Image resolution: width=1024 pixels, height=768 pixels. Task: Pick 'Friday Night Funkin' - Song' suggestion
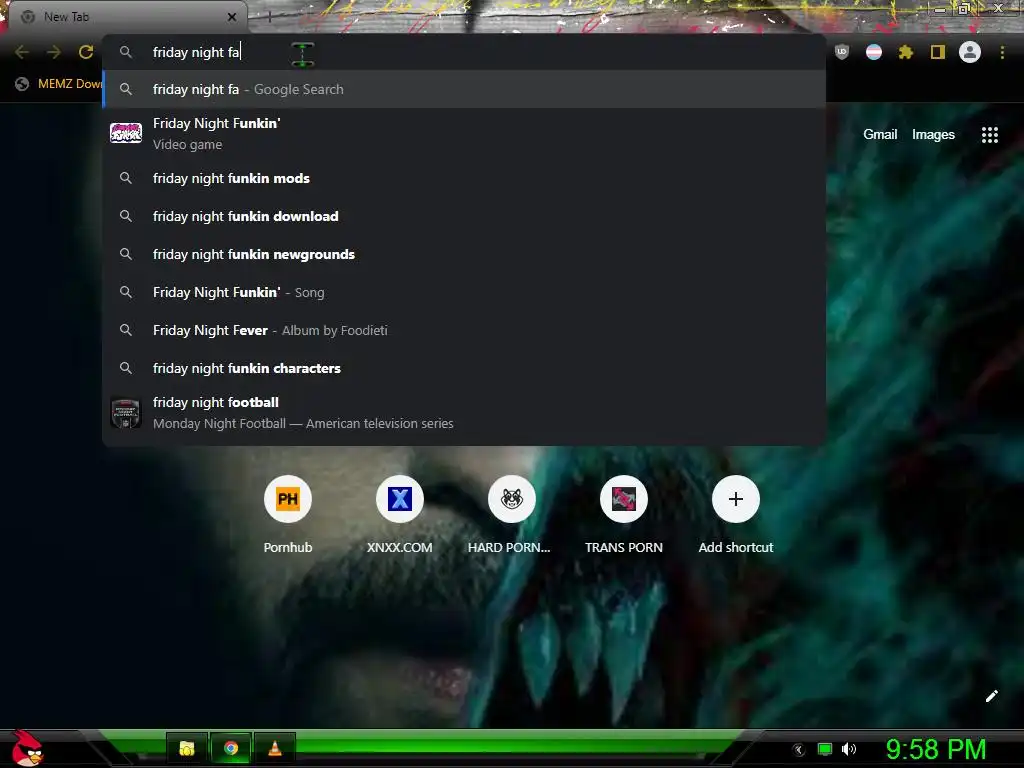[x=464, y=292]
